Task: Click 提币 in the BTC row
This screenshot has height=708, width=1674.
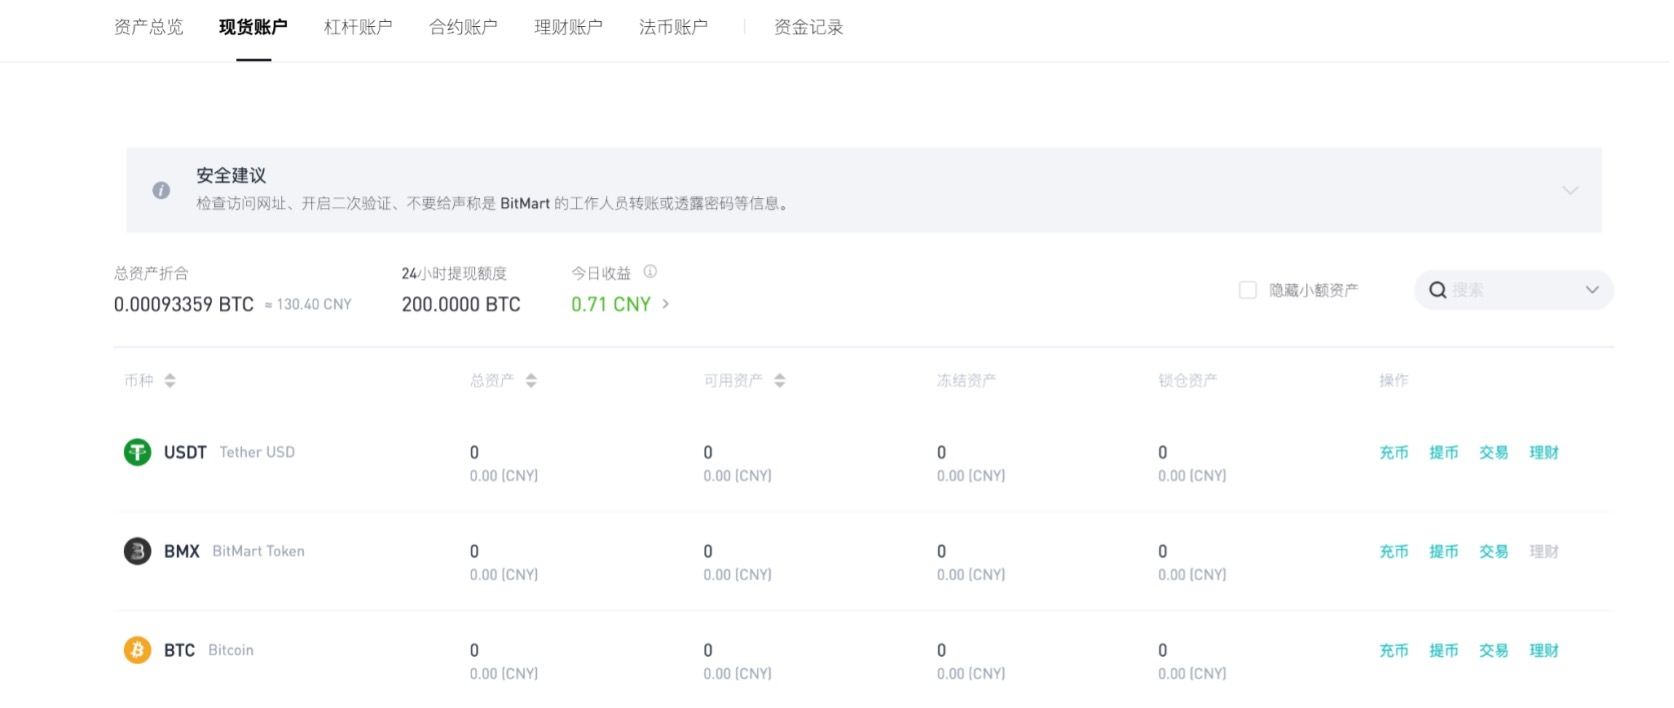Action: coord(1443,651)
